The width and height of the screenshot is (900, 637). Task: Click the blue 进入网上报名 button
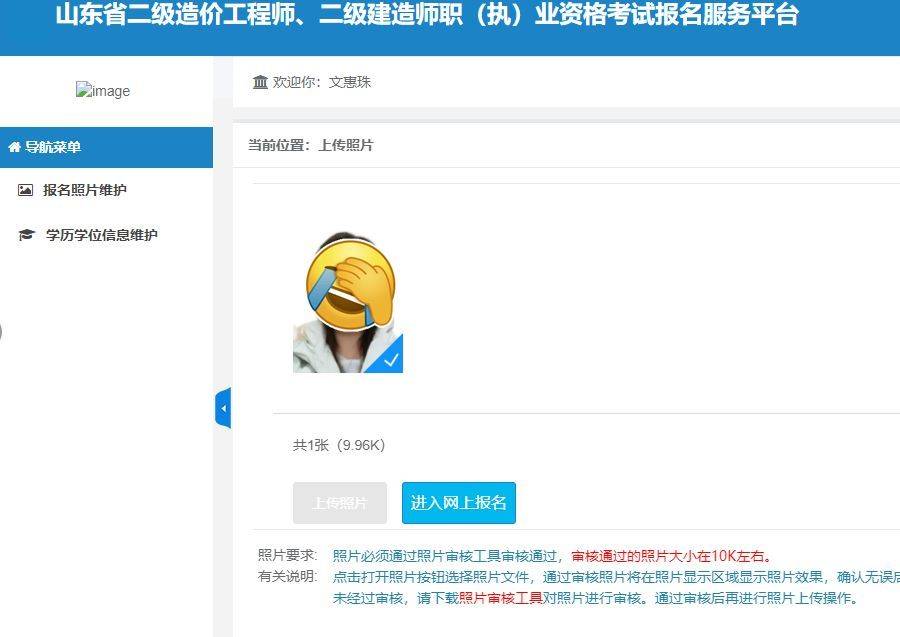458,502
